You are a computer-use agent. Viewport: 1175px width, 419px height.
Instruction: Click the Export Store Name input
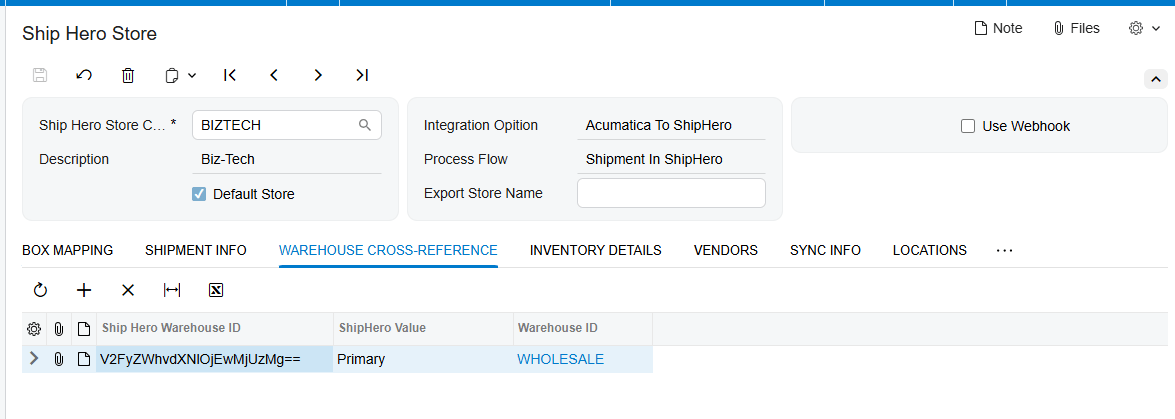pos(671,193)
